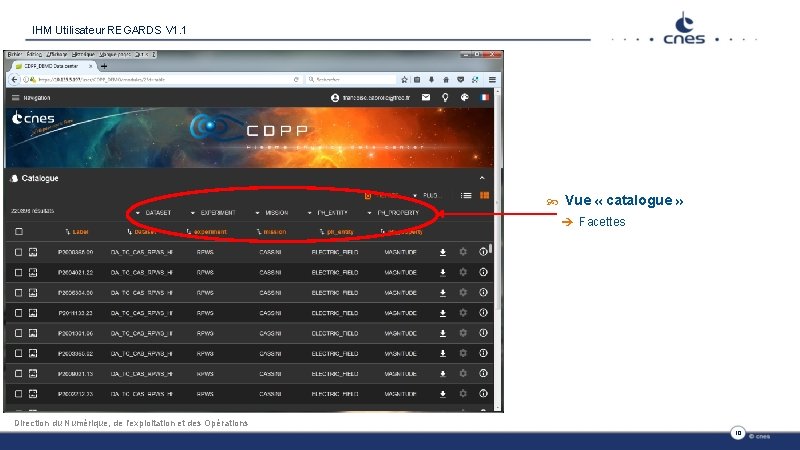Bookmark this page with the star icon
This screenshot has width=800, height=450.
pyautogui.click(x=404, y=80)
